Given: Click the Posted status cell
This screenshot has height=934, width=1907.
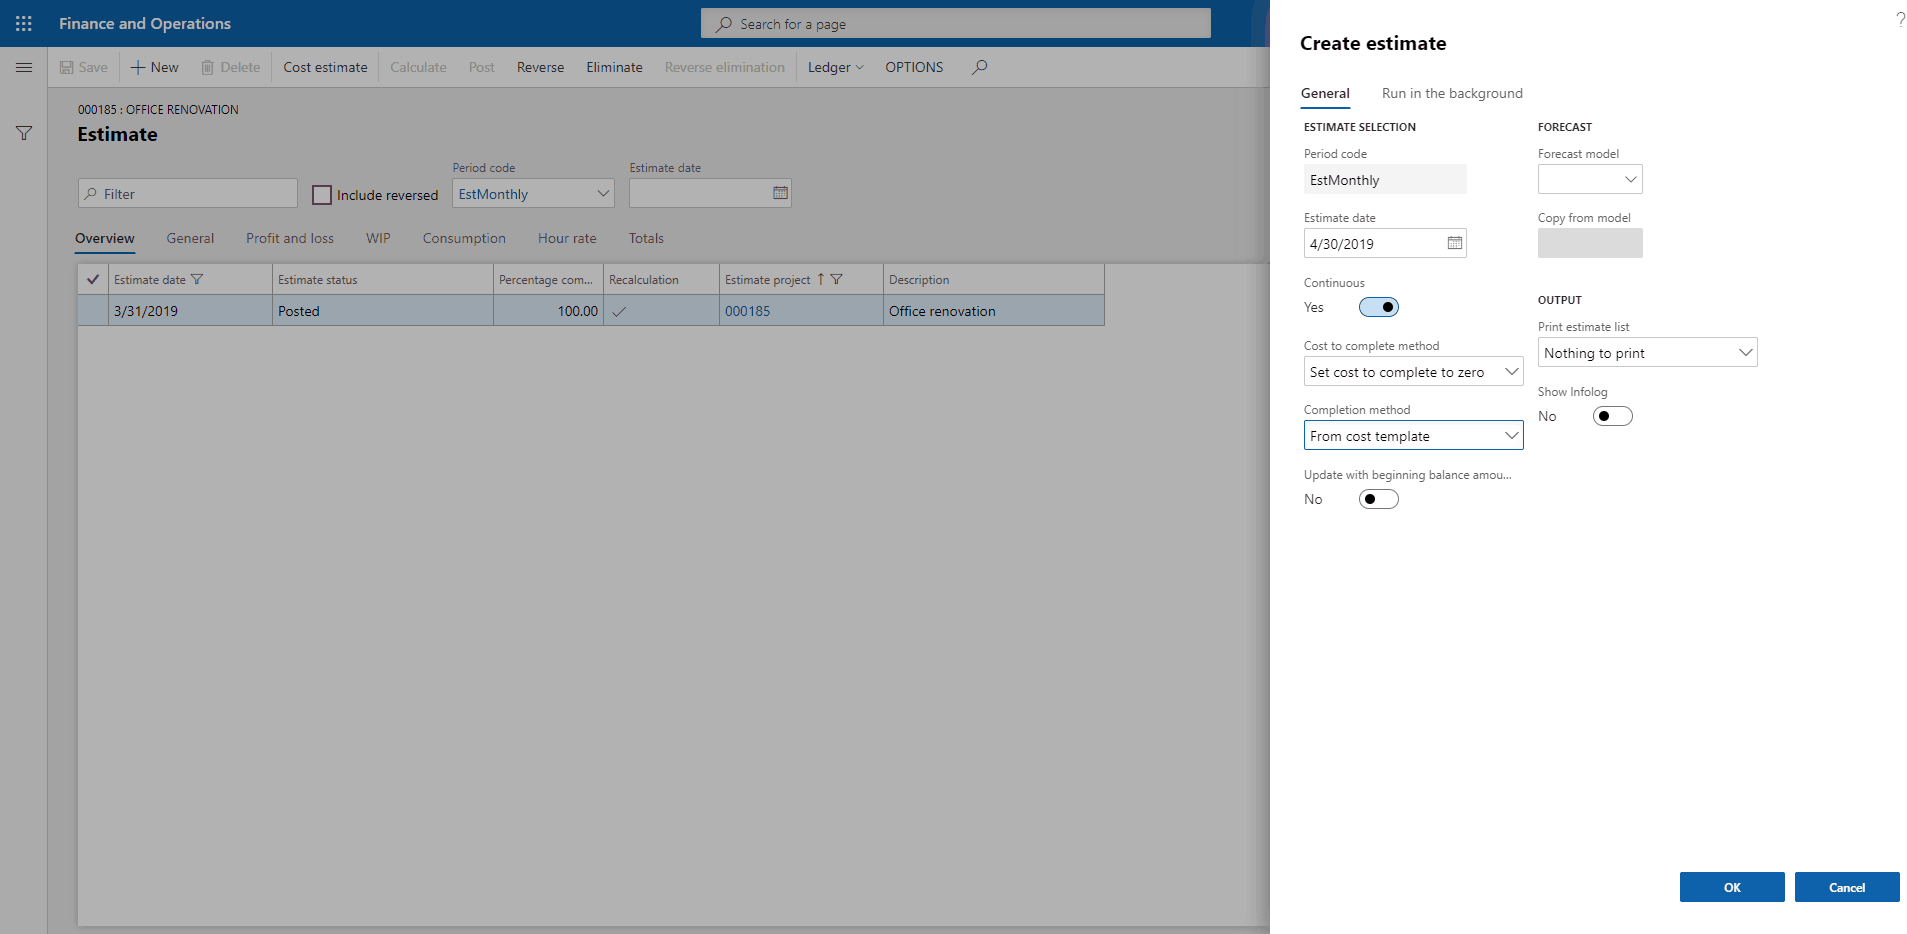Looking at the screenshot, I should click(x=382, y=311).
